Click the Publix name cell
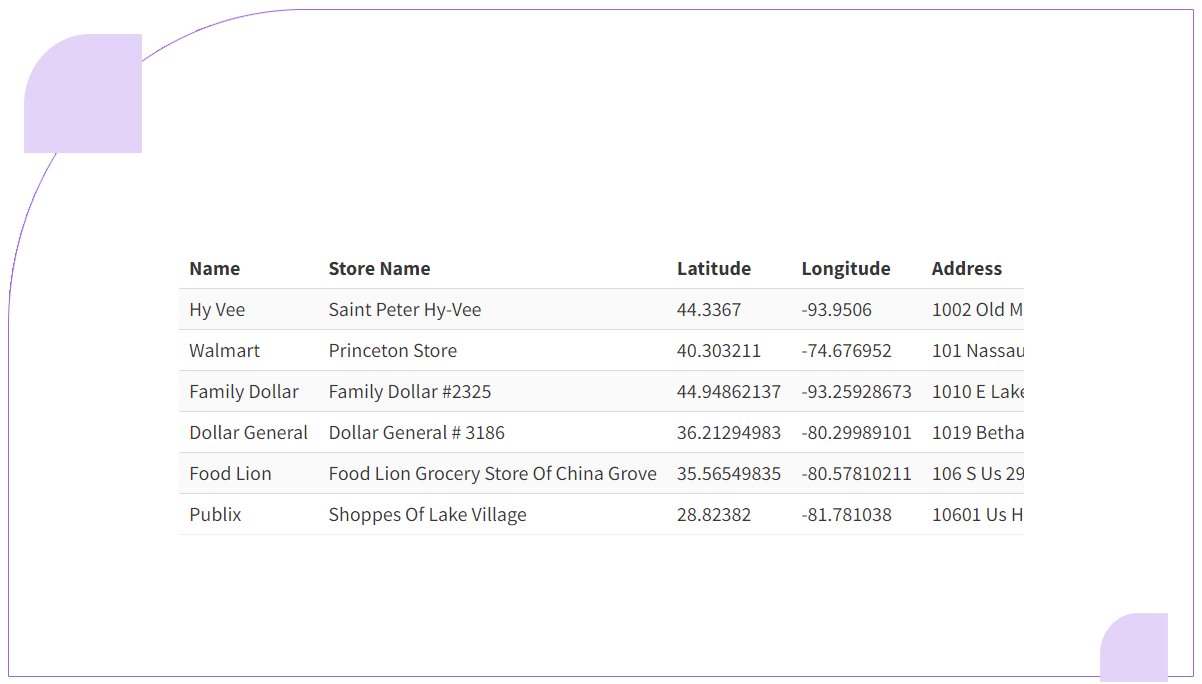The image size is (1202, 684). pyautogui.click(x=215, y=515)
